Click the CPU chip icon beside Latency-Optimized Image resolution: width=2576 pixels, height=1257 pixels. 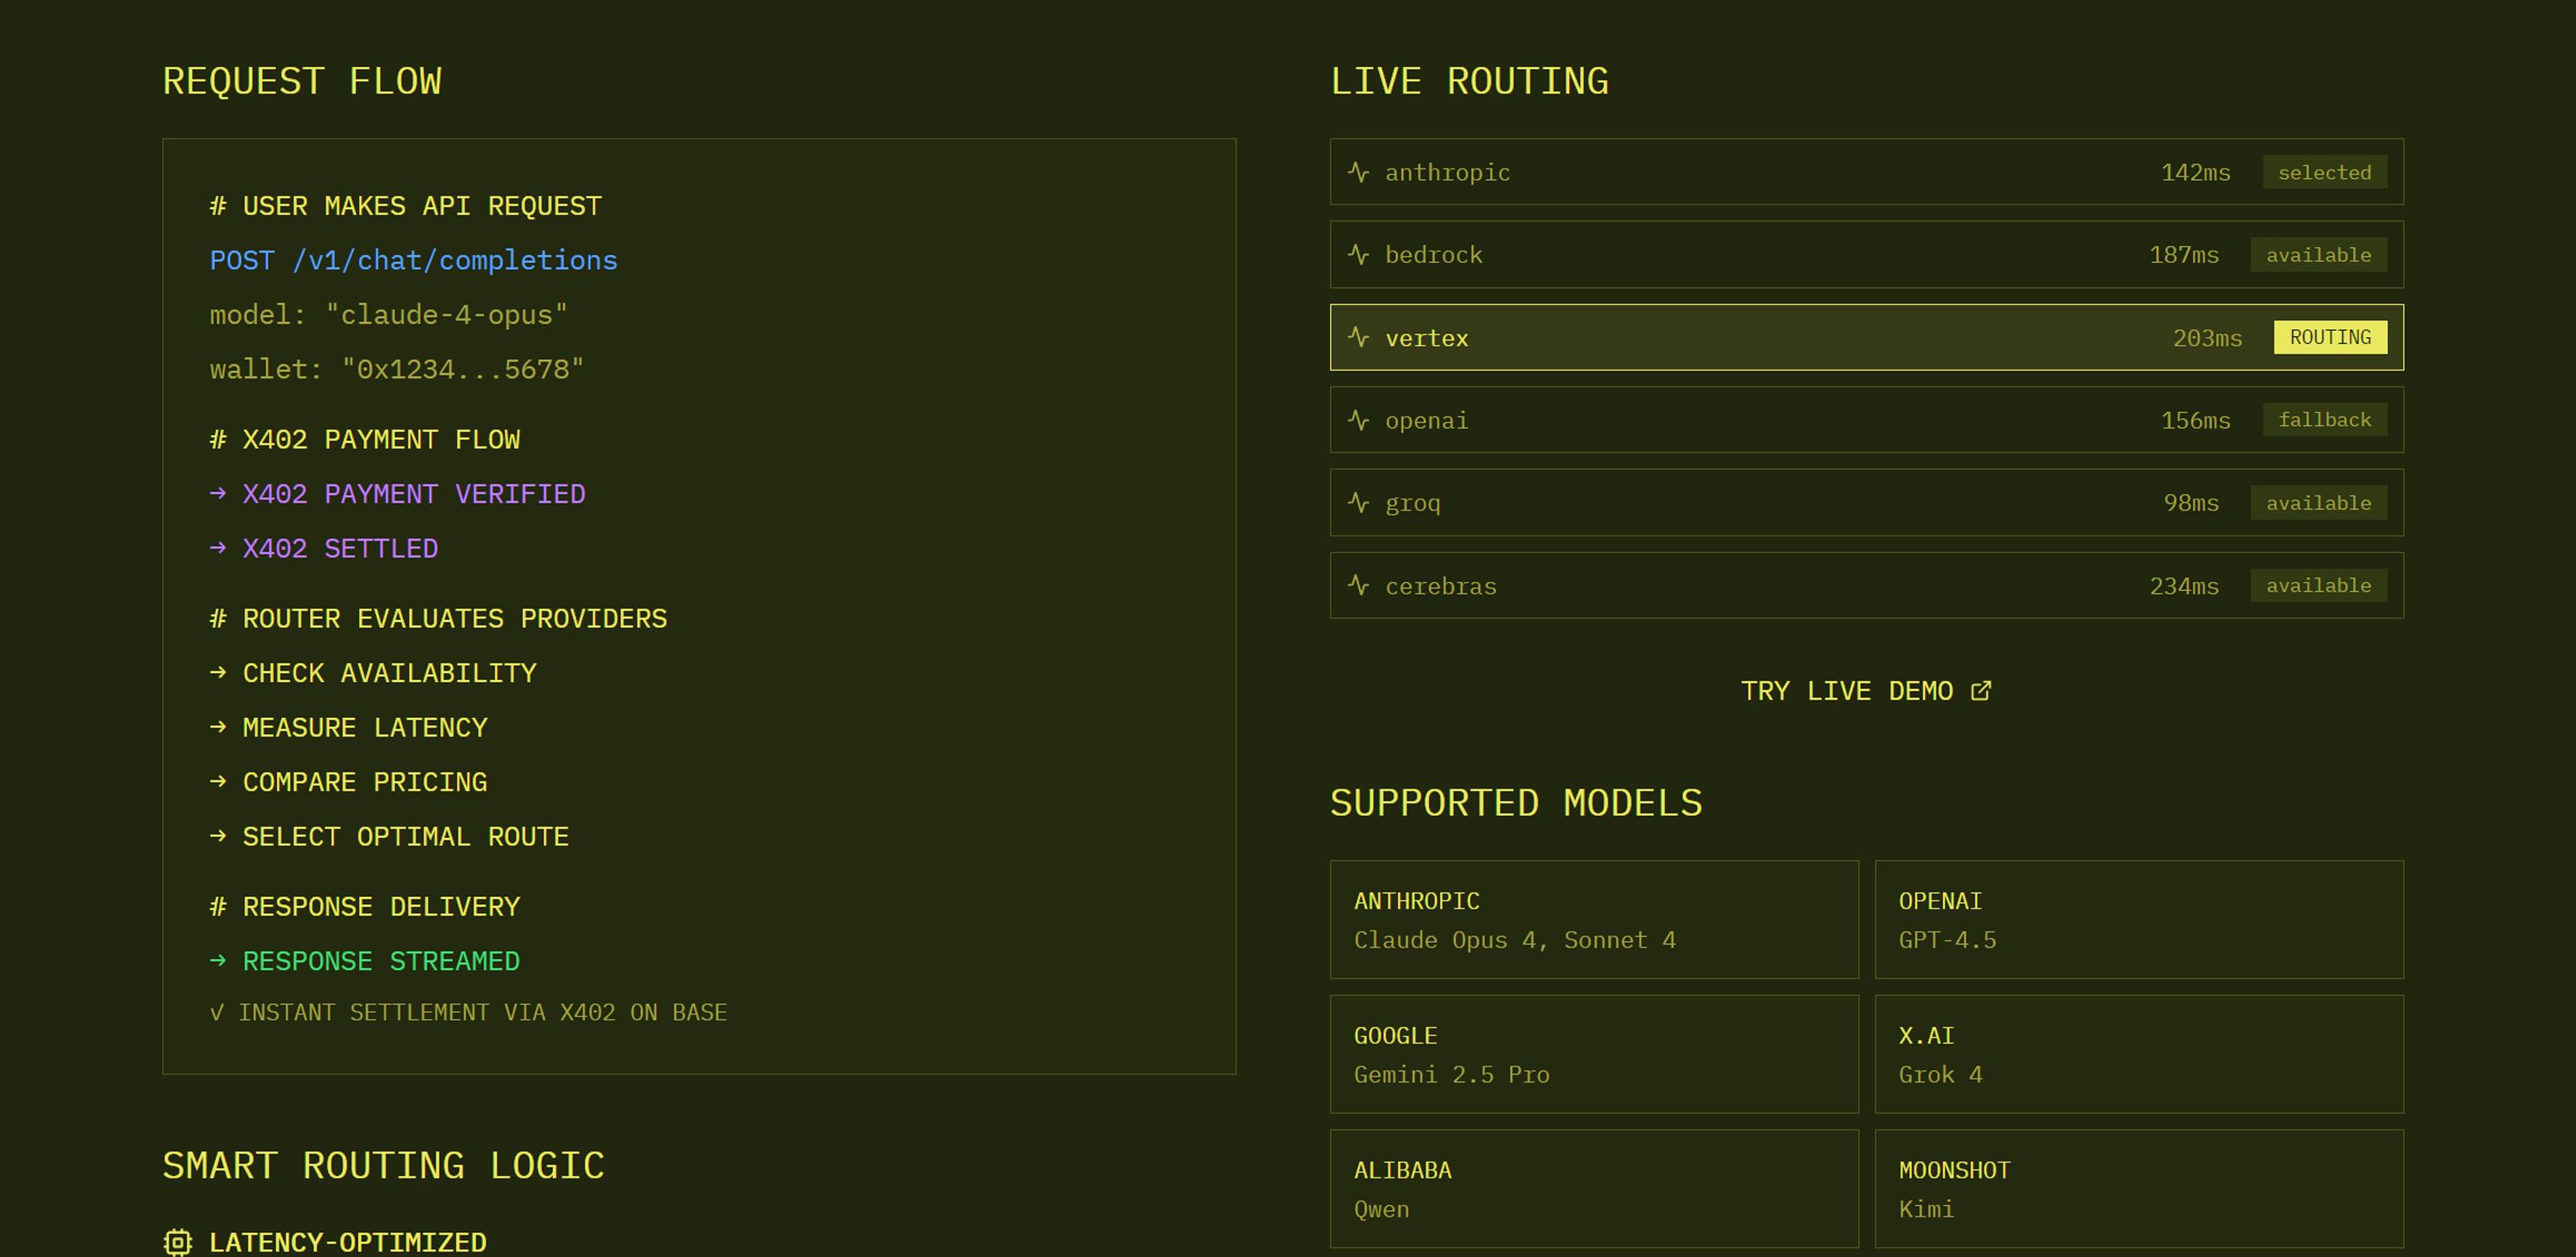tap(178, 1242)
